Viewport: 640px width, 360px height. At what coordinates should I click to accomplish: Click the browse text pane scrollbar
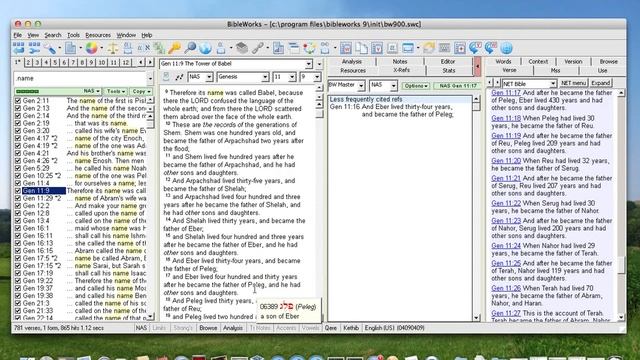[319, 204]
